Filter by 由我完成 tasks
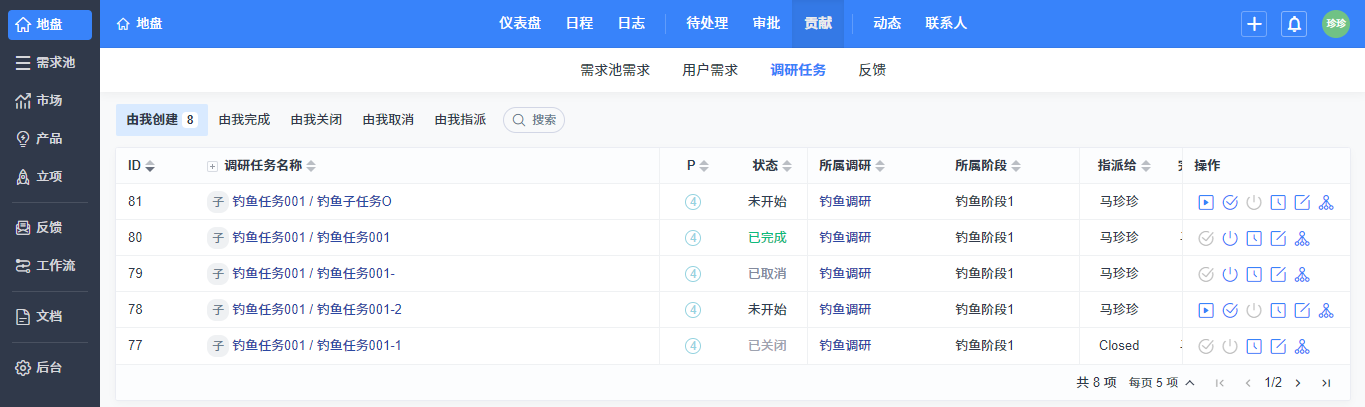This screenshot has height=407, width=1365. (x=244, y=120)
